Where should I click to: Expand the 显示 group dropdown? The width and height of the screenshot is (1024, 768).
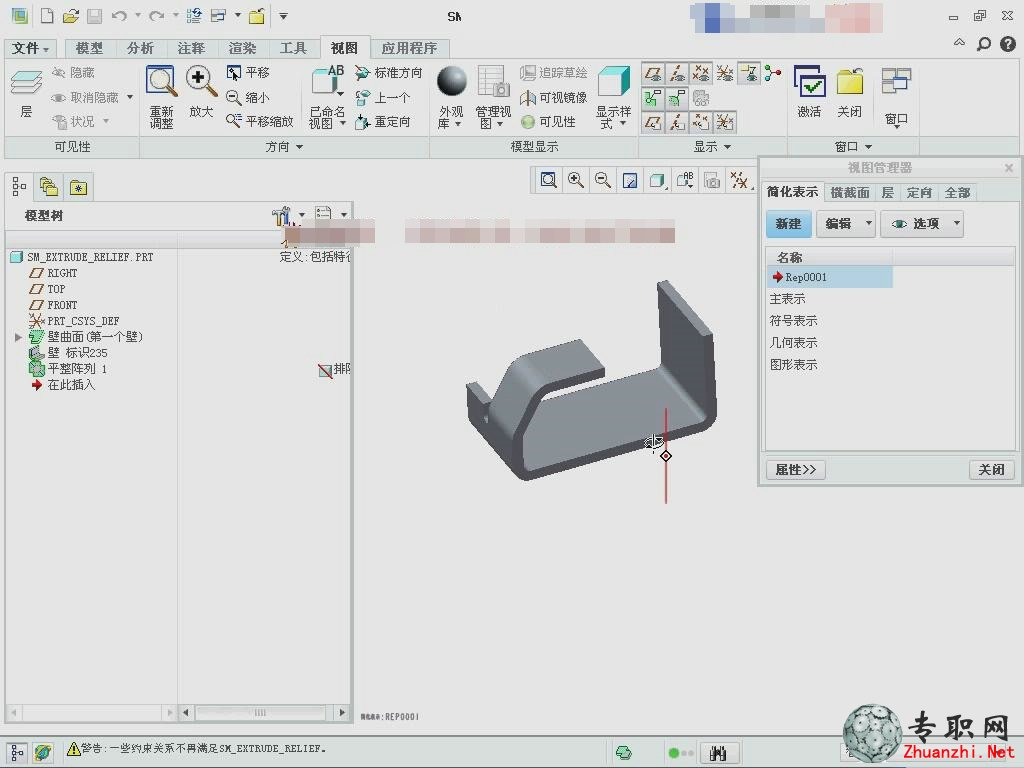coord(712,147)
